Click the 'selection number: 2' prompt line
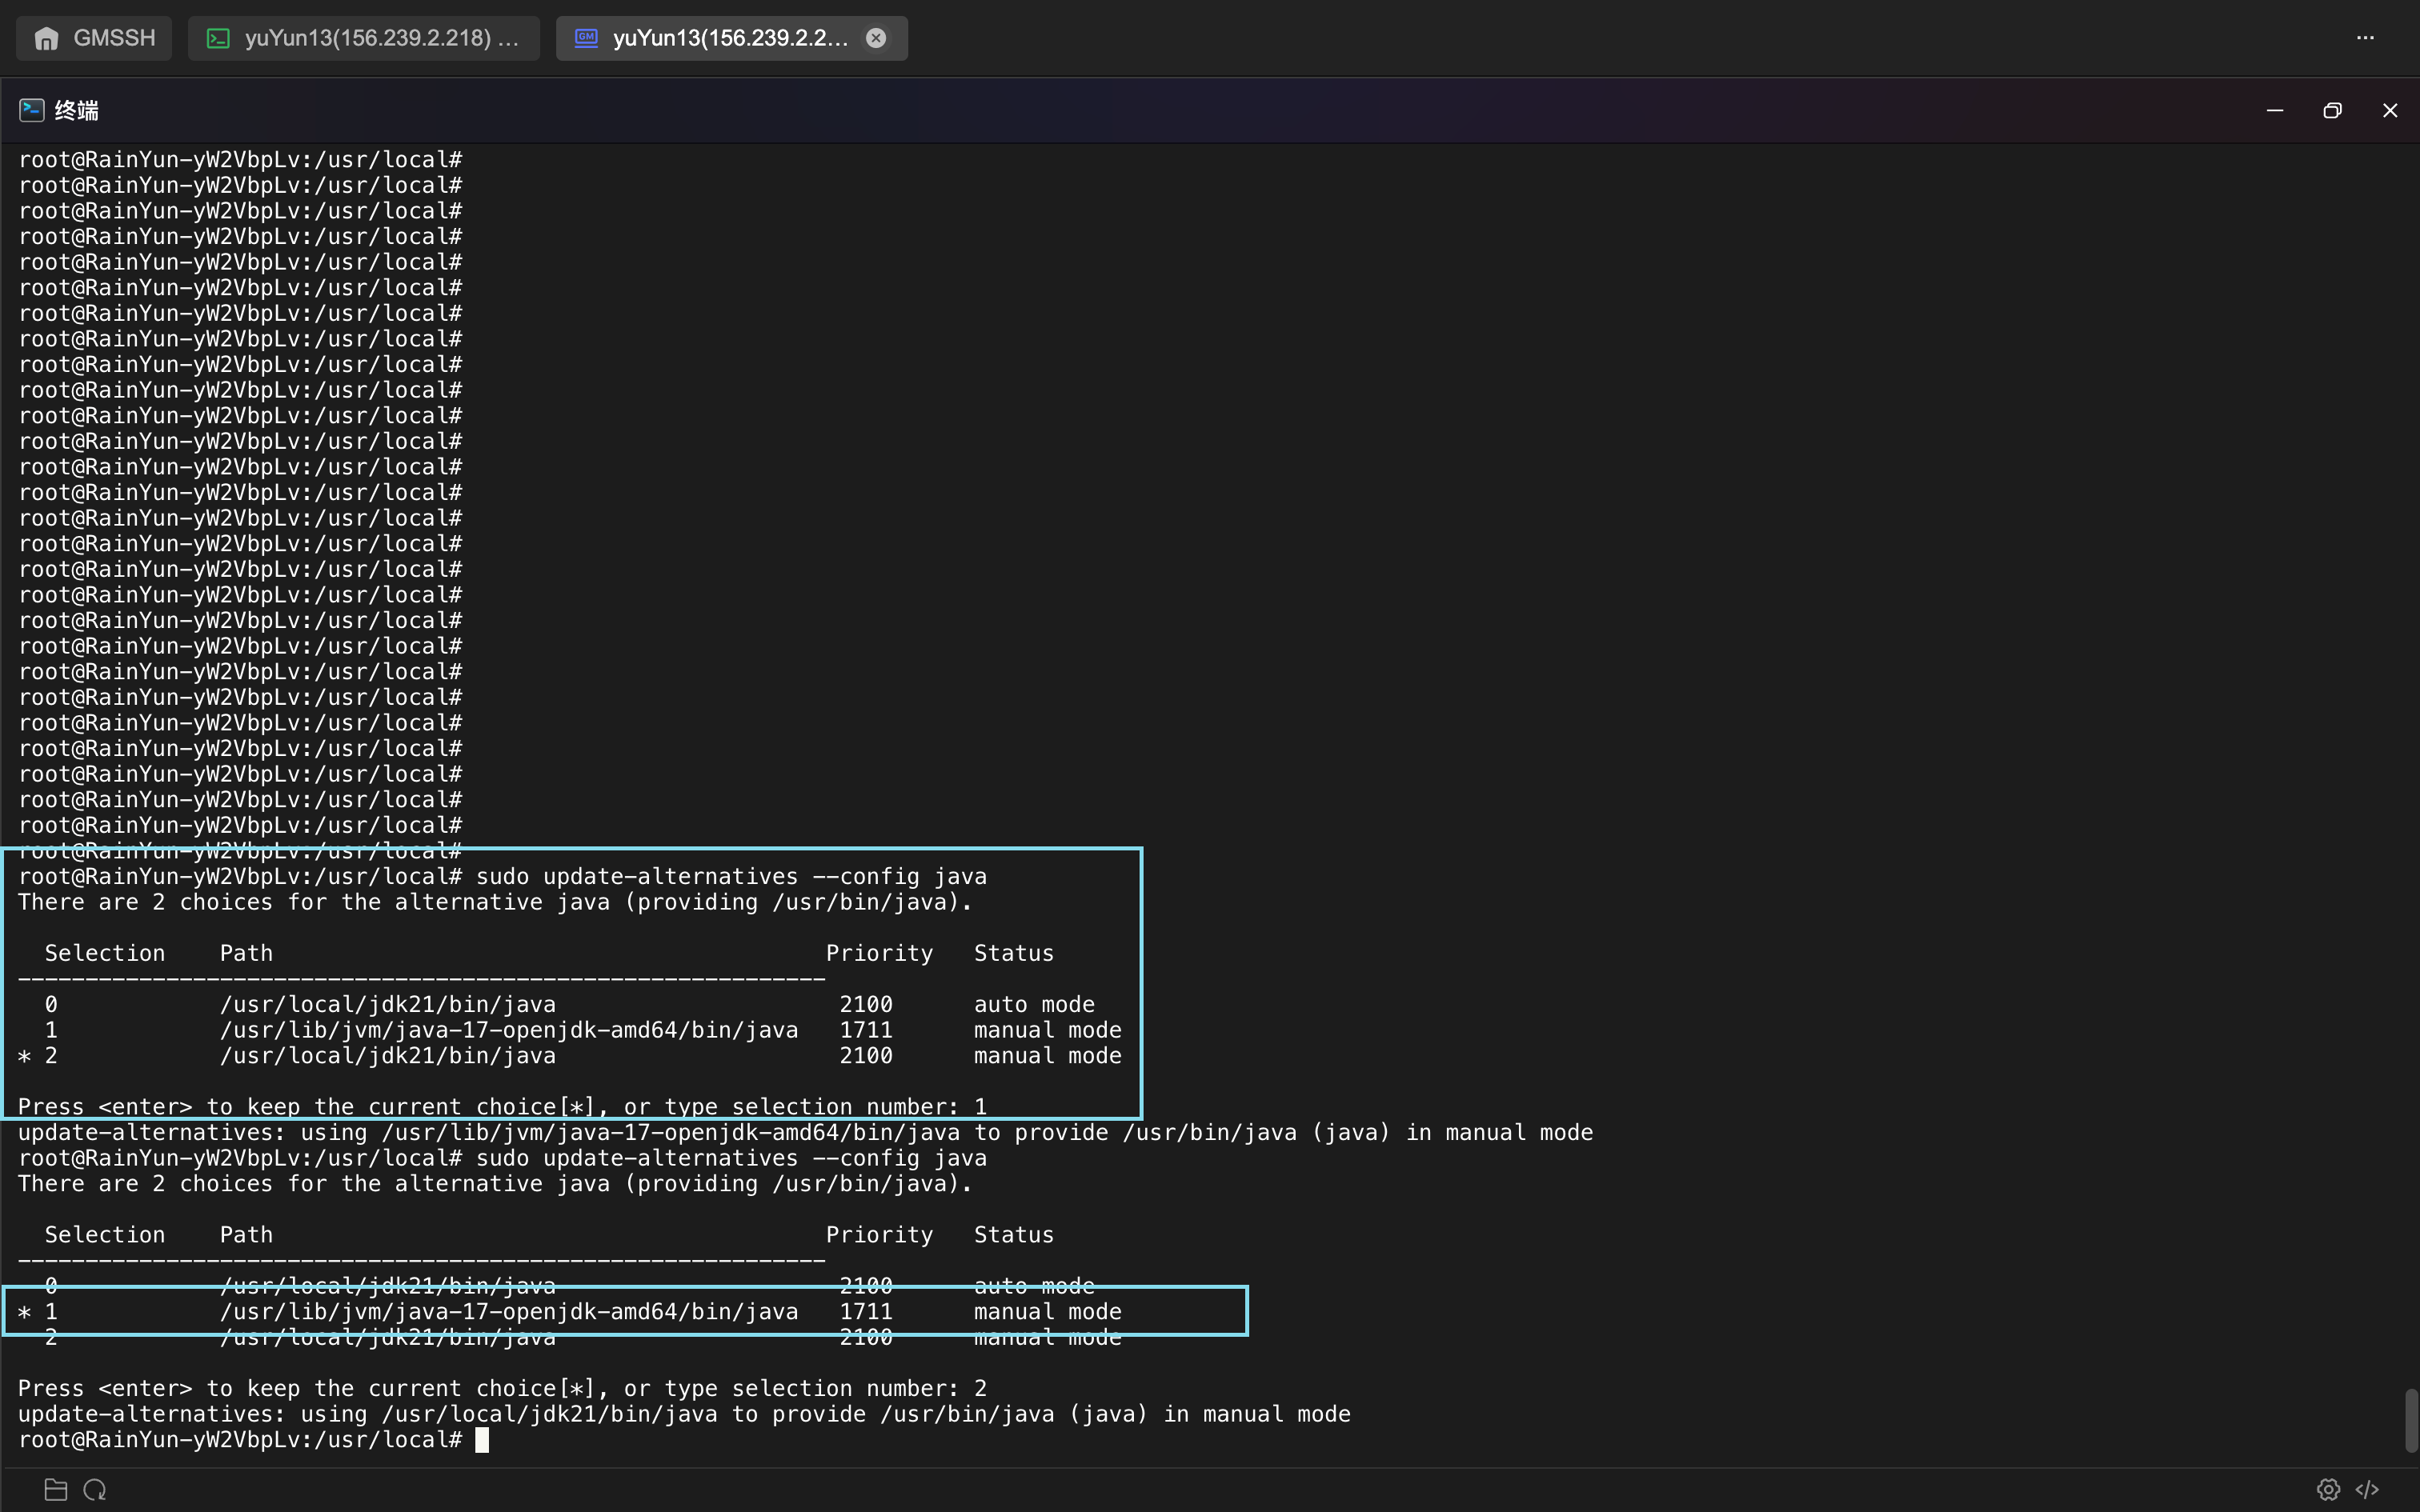The height and width of the screenshot is (1512, 2420). [x=502, y=1389]
